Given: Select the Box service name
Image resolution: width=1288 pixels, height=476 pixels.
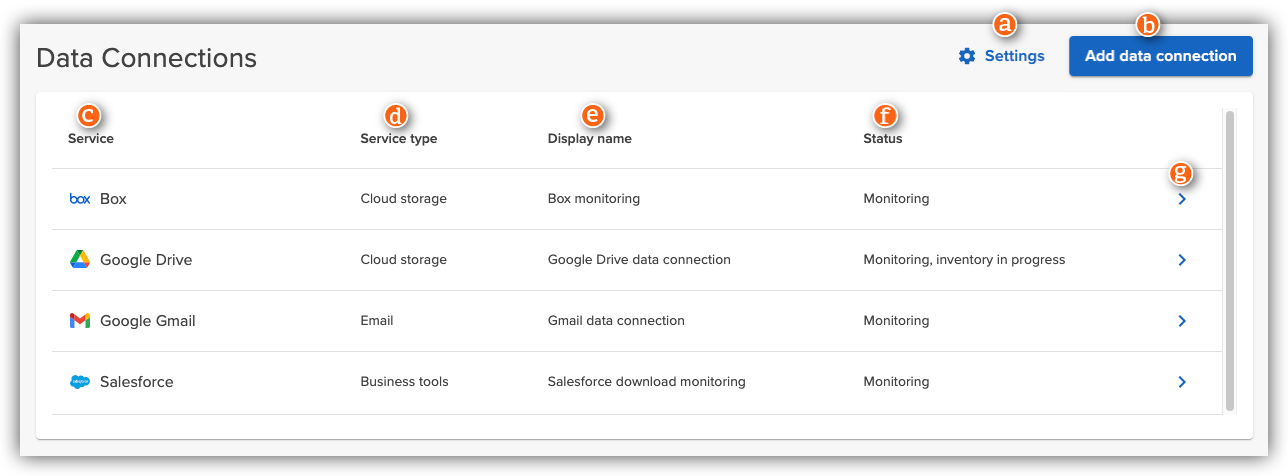Looking at the screenshot, I should coord(113,199).
